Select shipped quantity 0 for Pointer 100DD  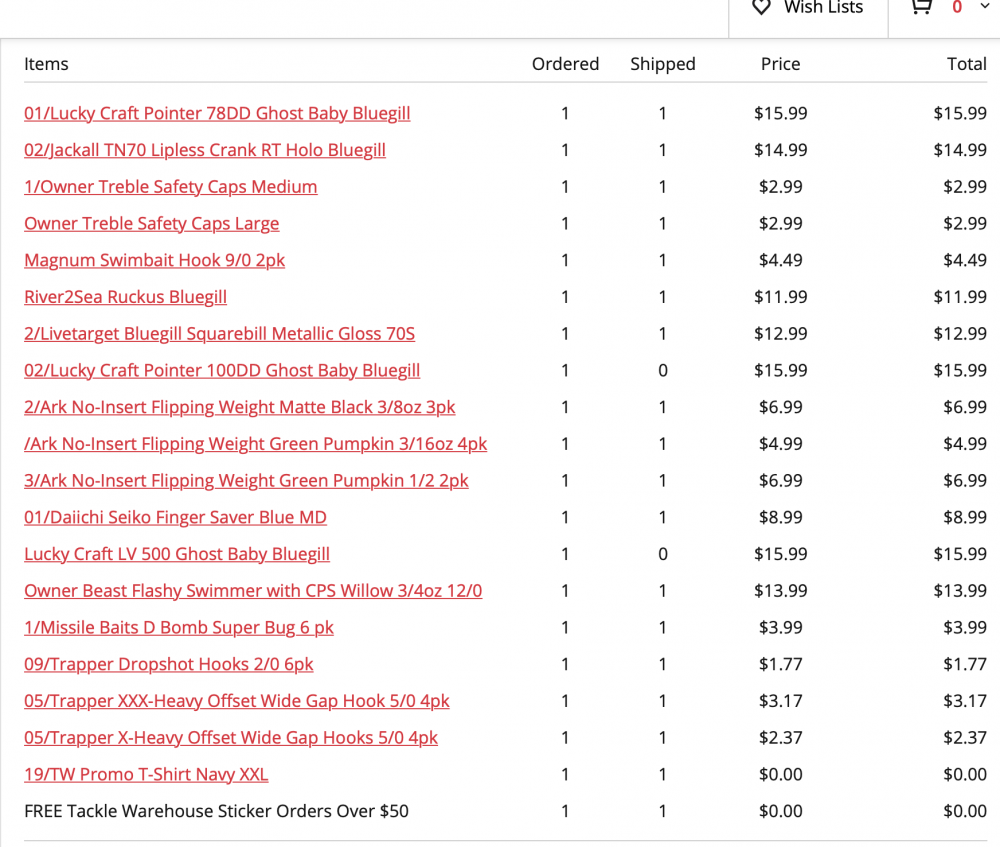point(663,371)
